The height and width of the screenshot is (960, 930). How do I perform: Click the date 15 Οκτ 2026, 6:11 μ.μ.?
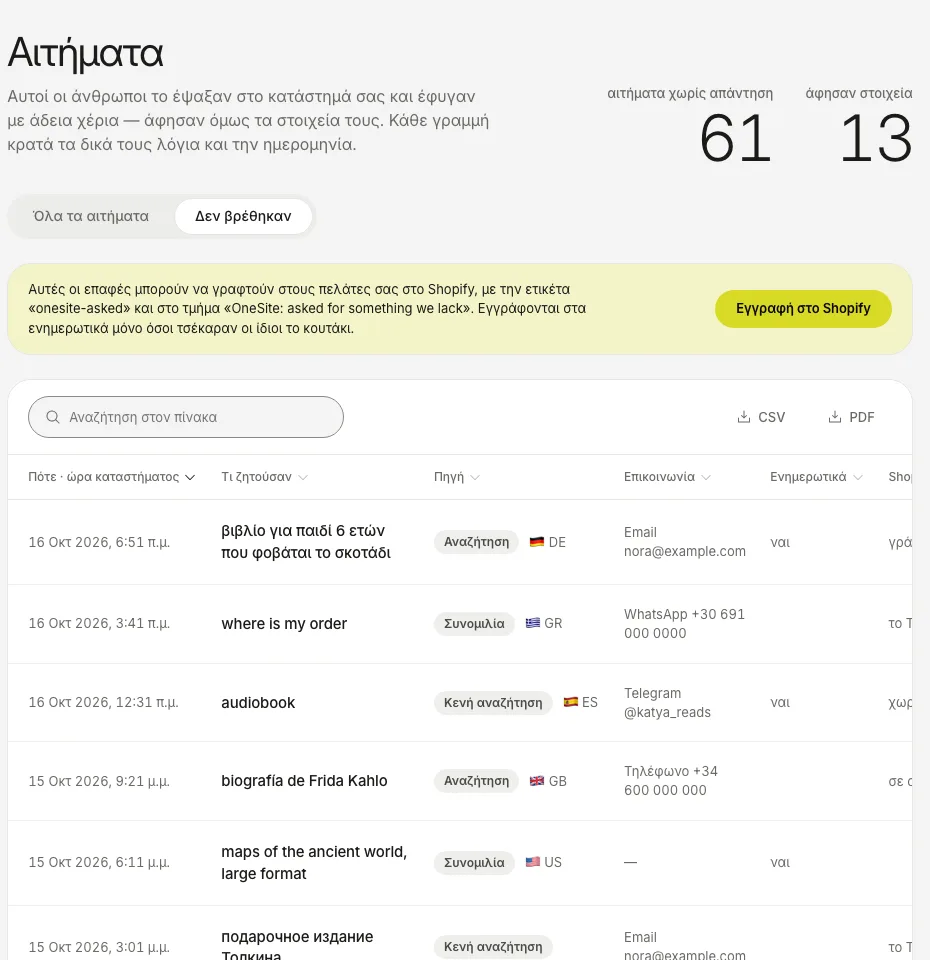(x=99, y=862)
